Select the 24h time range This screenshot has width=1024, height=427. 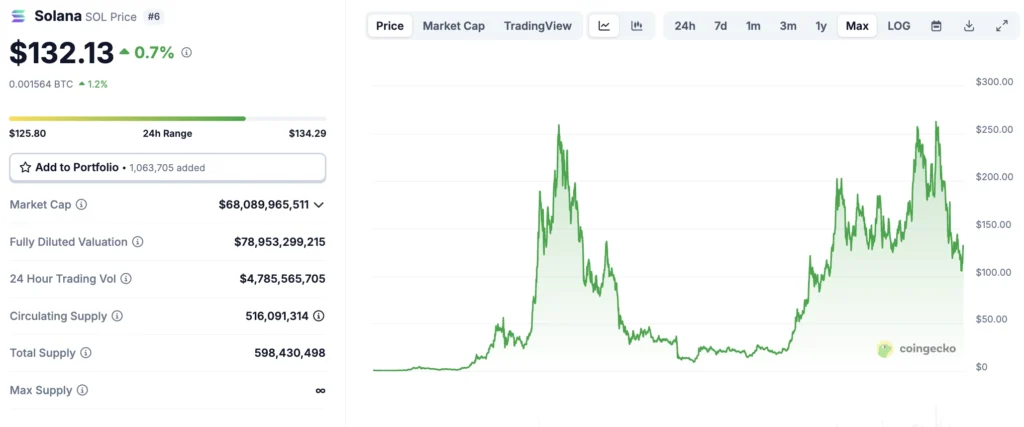[x=685, y=26]
